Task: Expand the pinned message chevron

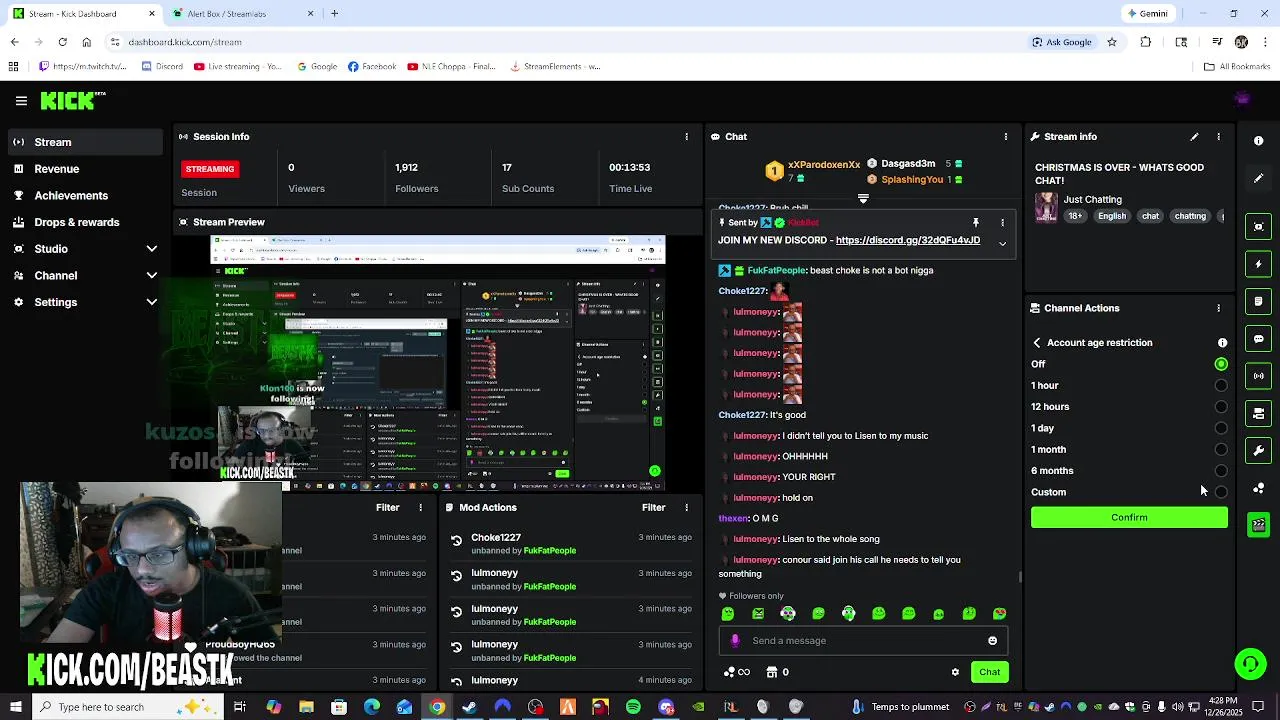Action: coord(1002,243)
